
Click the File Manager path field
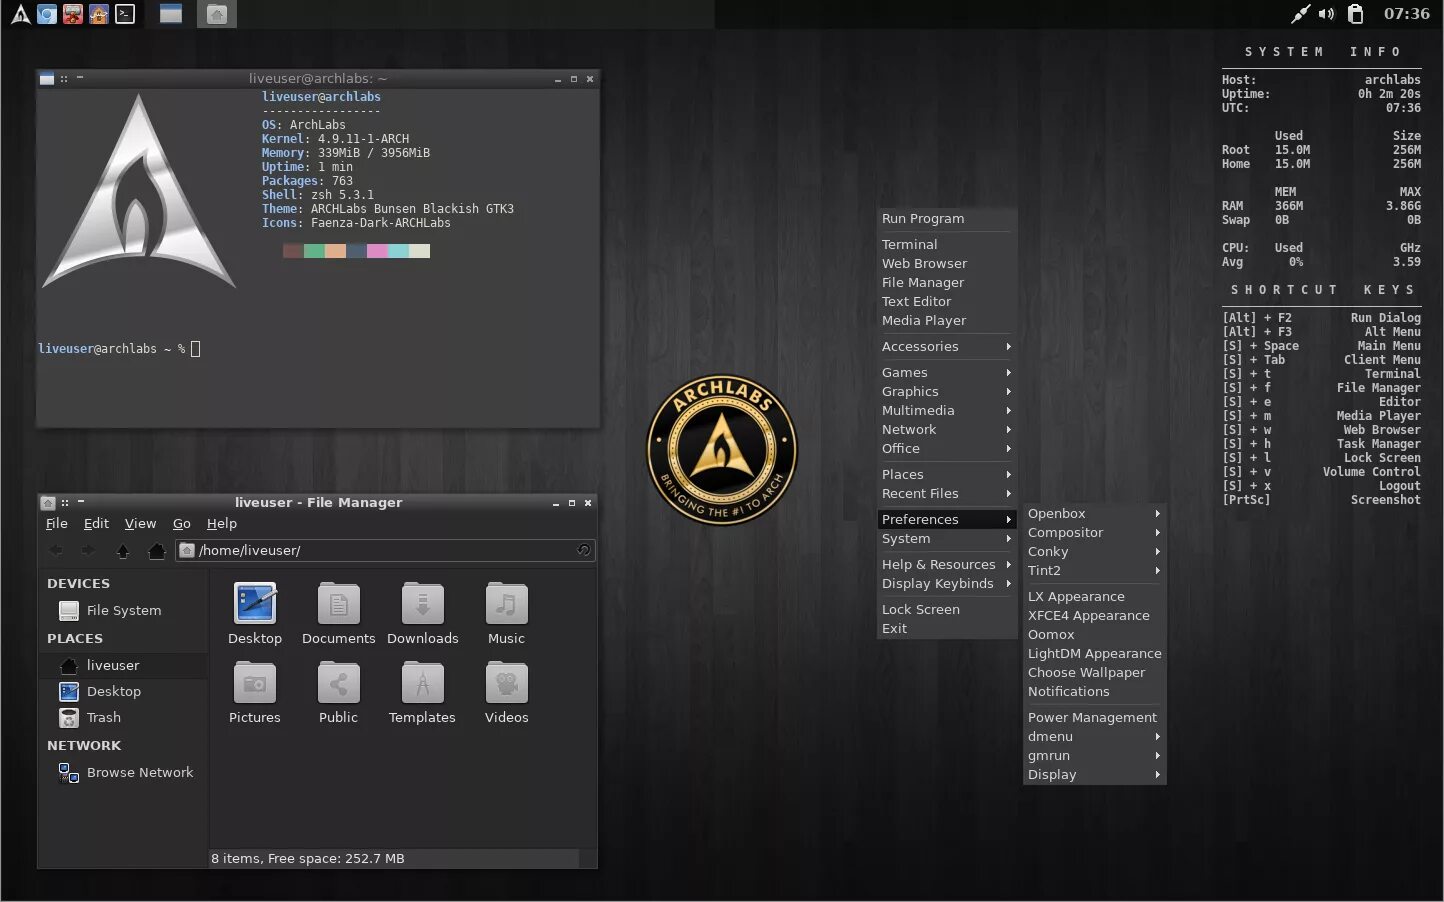coord(385,550)
